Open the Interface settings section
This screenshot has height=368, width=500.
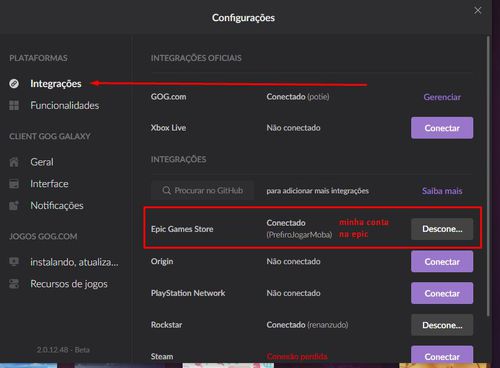tap(49, 184)
